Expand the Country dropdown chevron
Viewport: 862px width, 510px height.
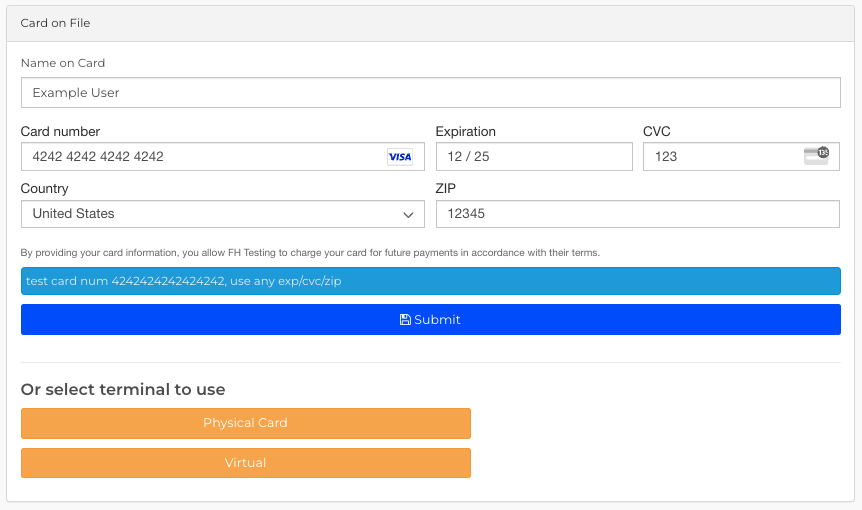coord(408,215)
